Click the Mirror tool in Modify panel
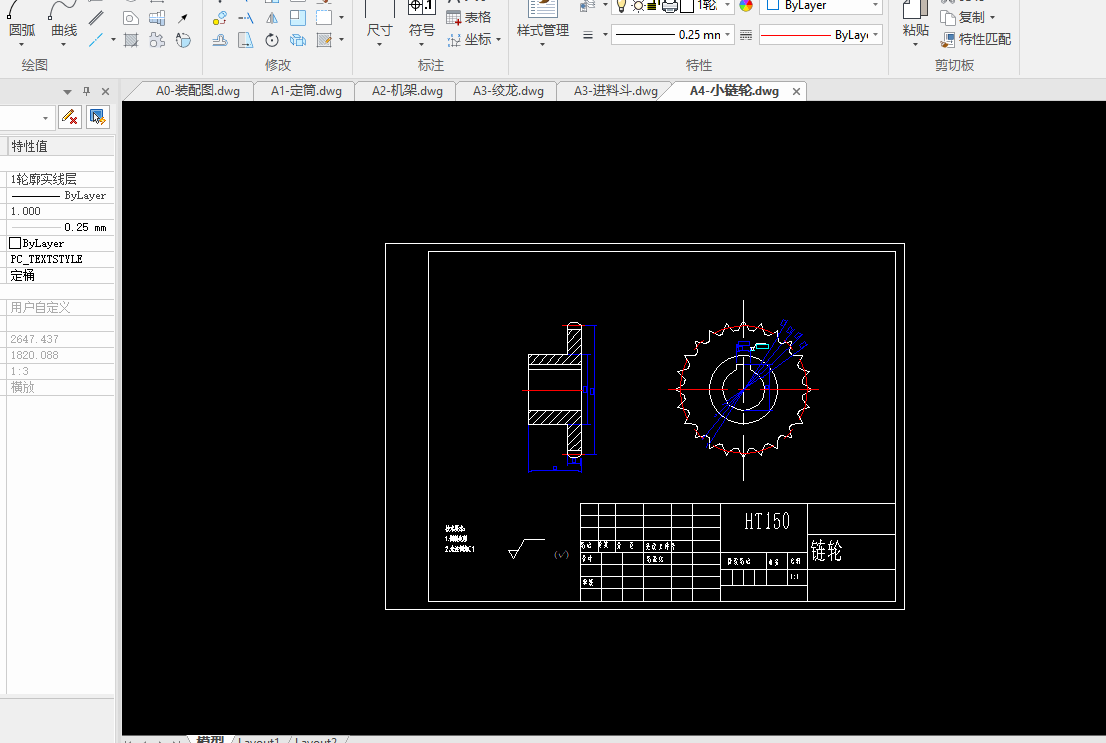 tap(272, 18)
